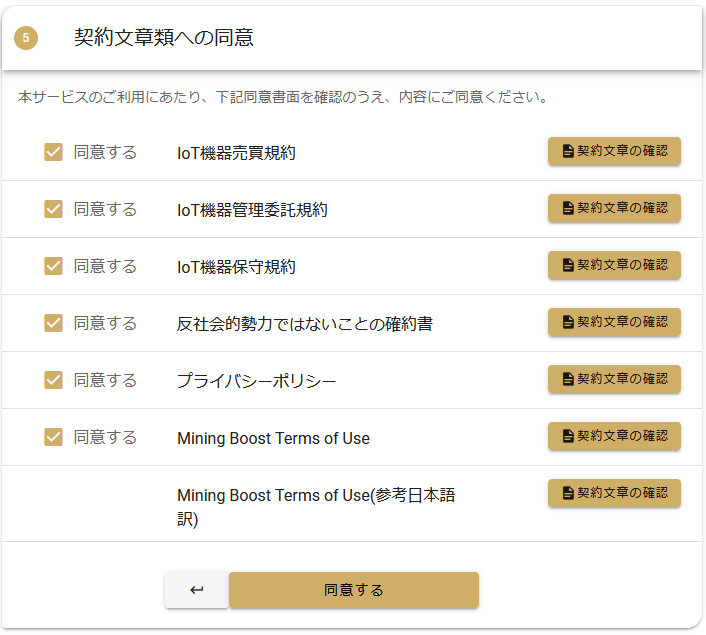
Task: Open document icon for IoT機器管理委託規約 contract
Action: [568, 208]
